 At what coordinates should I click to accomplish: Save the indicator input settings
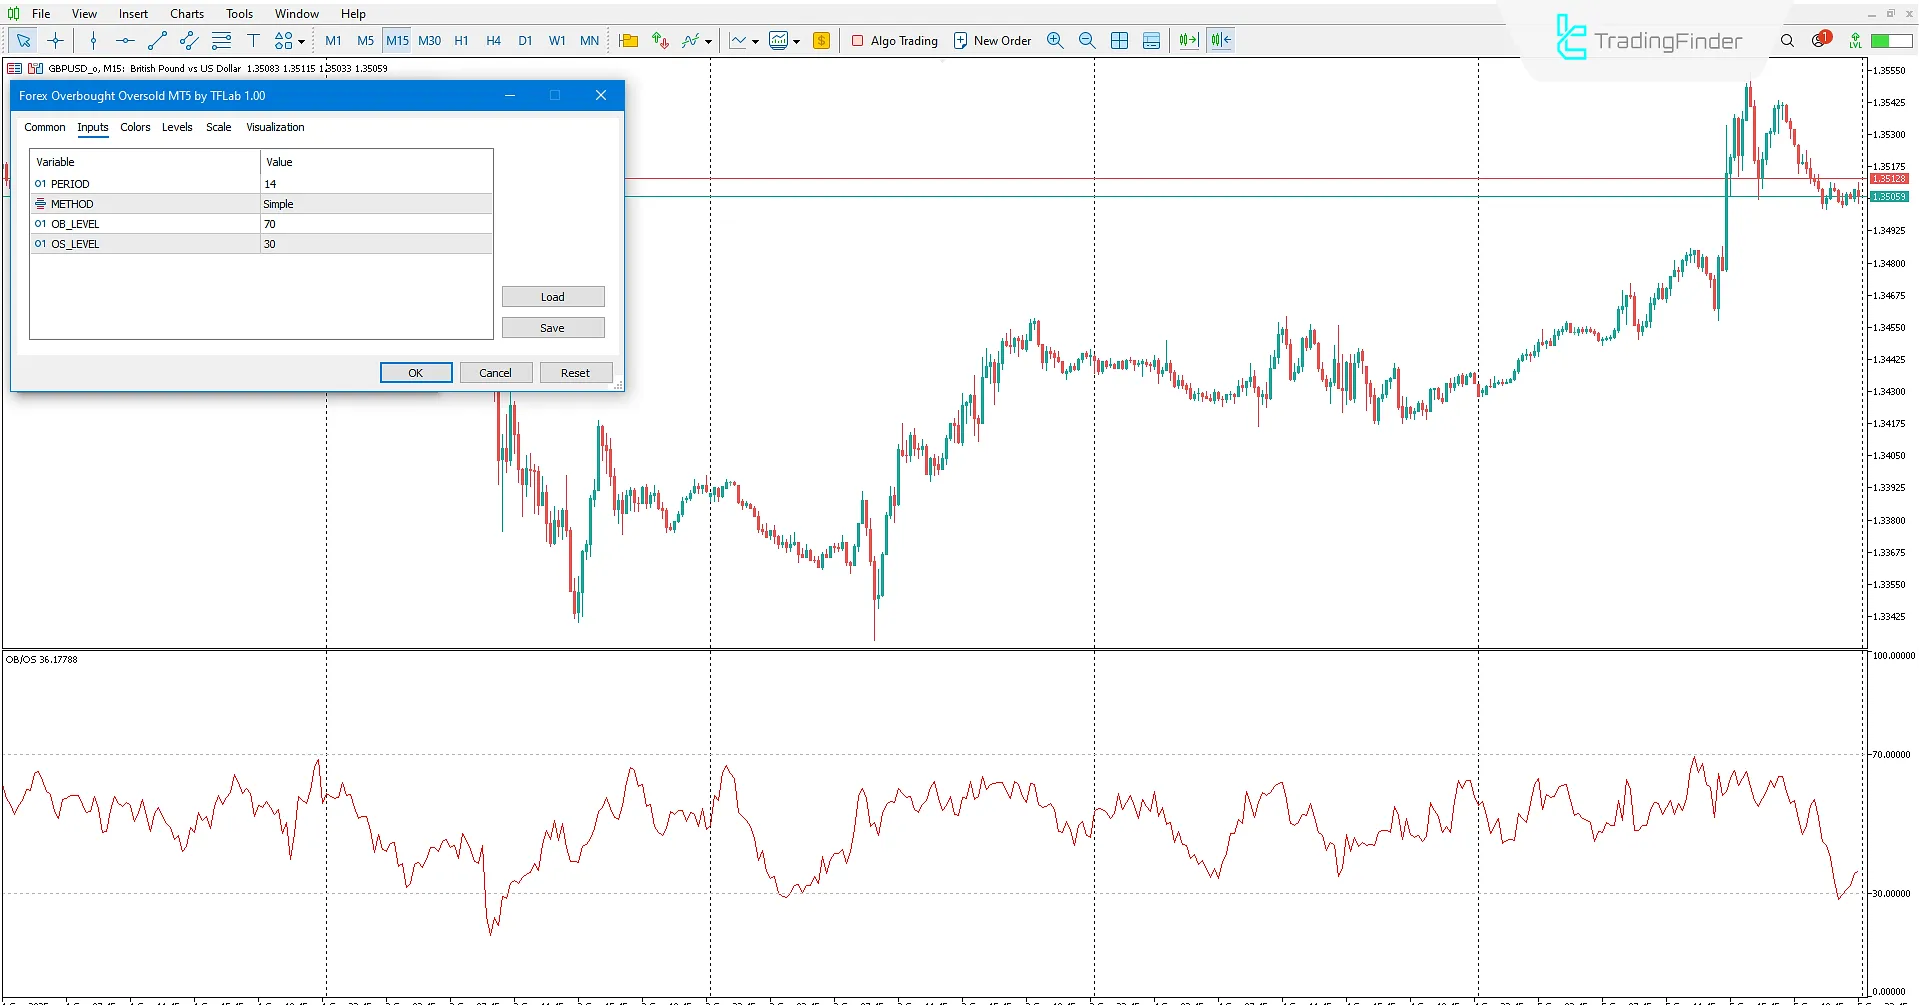[552, 327]
